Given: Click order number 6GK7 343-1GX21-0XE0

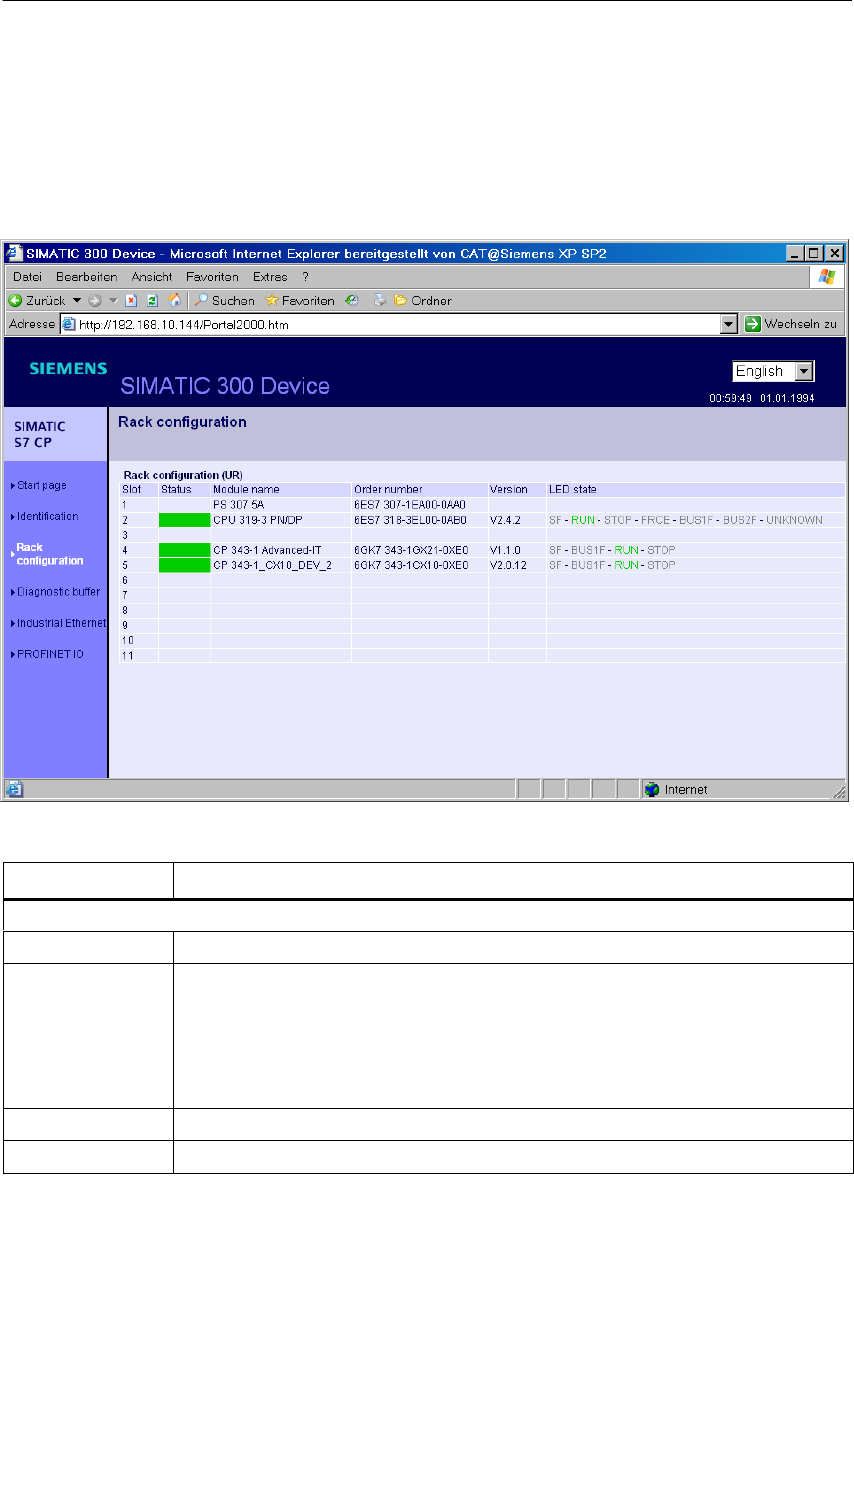Looking at the screenshot, I should tap(411, 550).
